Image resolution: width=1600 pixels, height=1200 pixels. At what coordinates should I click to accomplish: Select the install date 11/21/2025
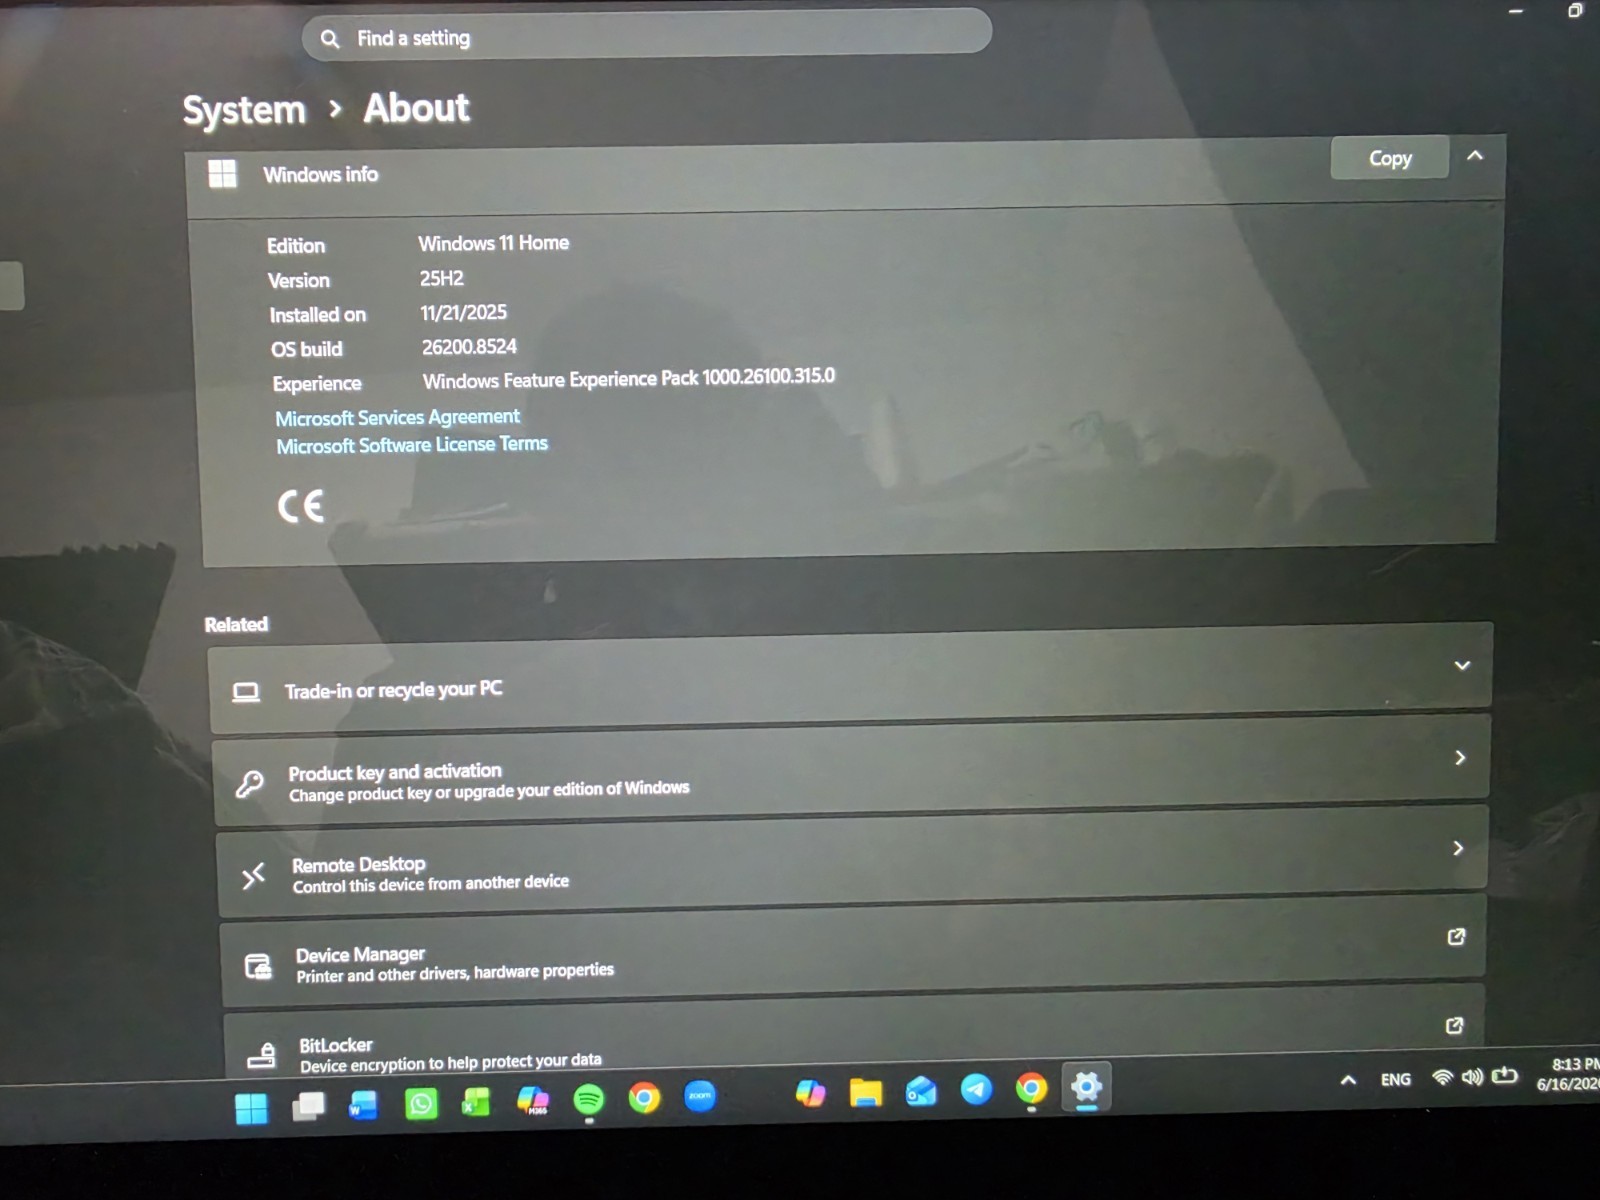[463, 313]
